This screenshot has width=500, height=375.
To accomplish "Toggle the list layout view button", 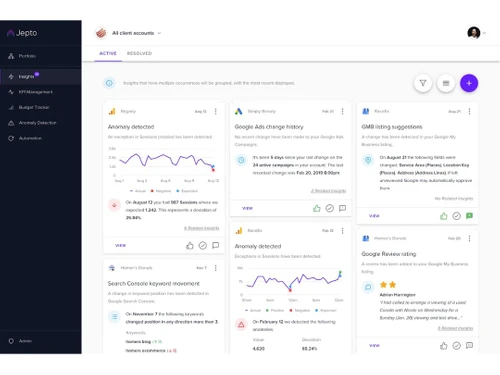I will point(446,83).
